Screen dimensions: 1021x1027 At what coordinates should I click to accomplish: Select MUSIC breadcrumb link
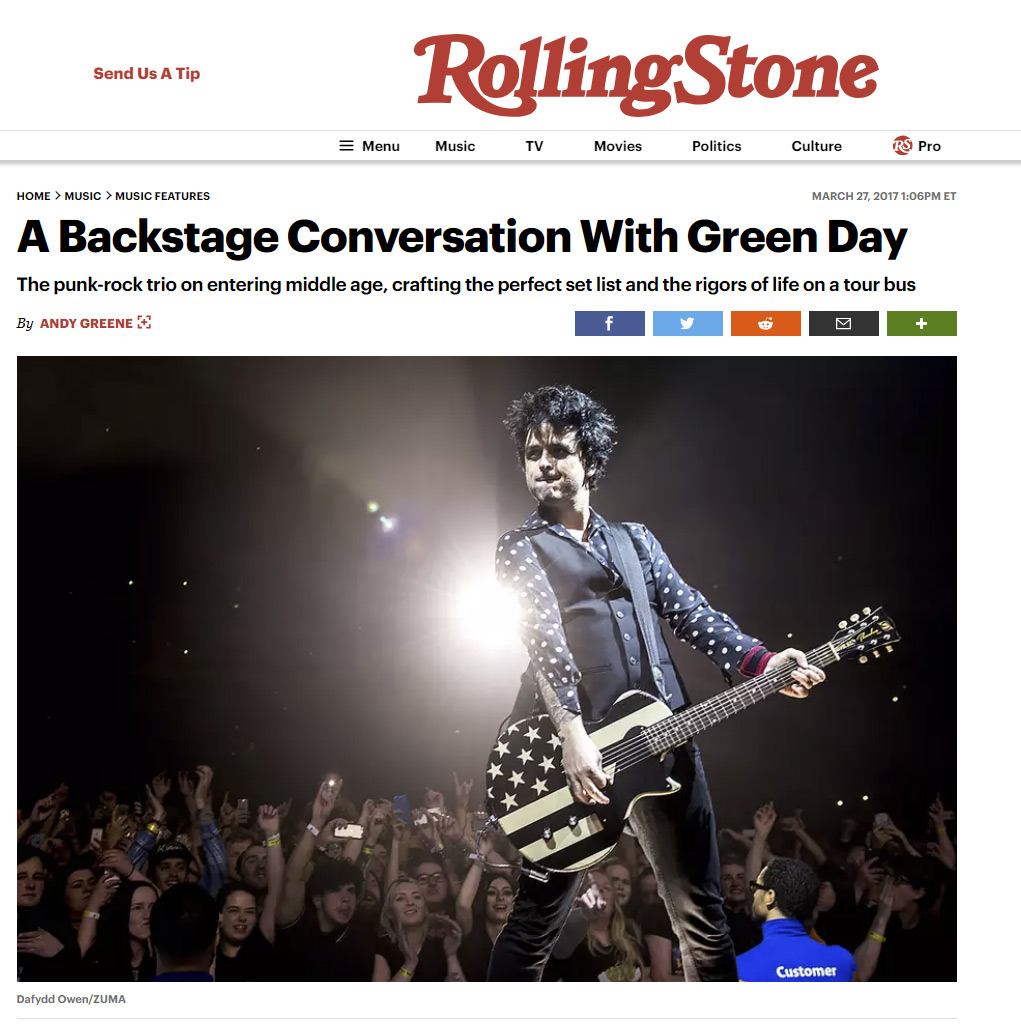coord(83,196)
